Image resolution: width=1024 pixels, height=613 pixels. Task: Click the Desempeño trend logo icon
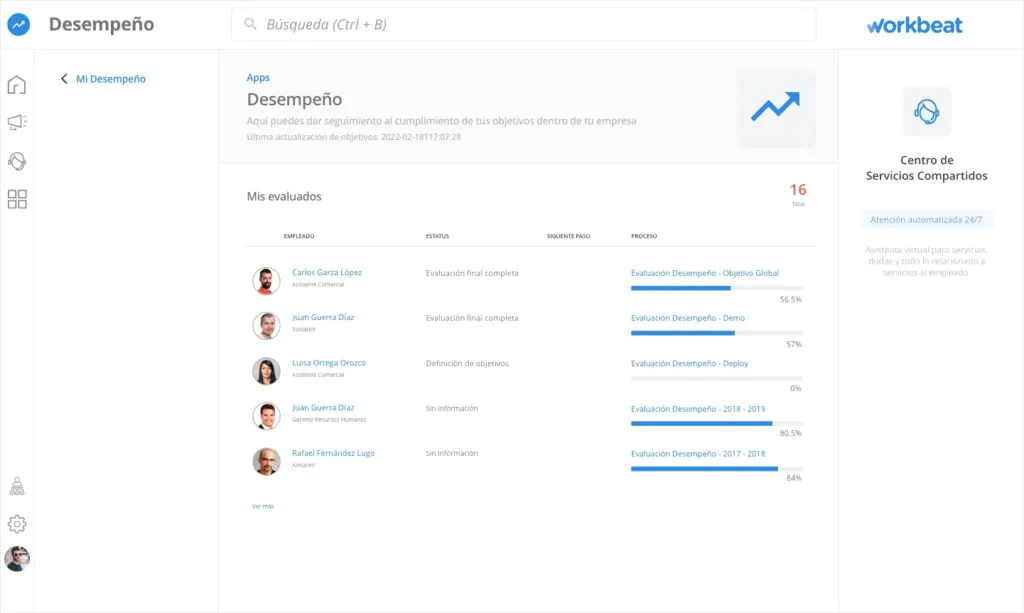point(18,25)
